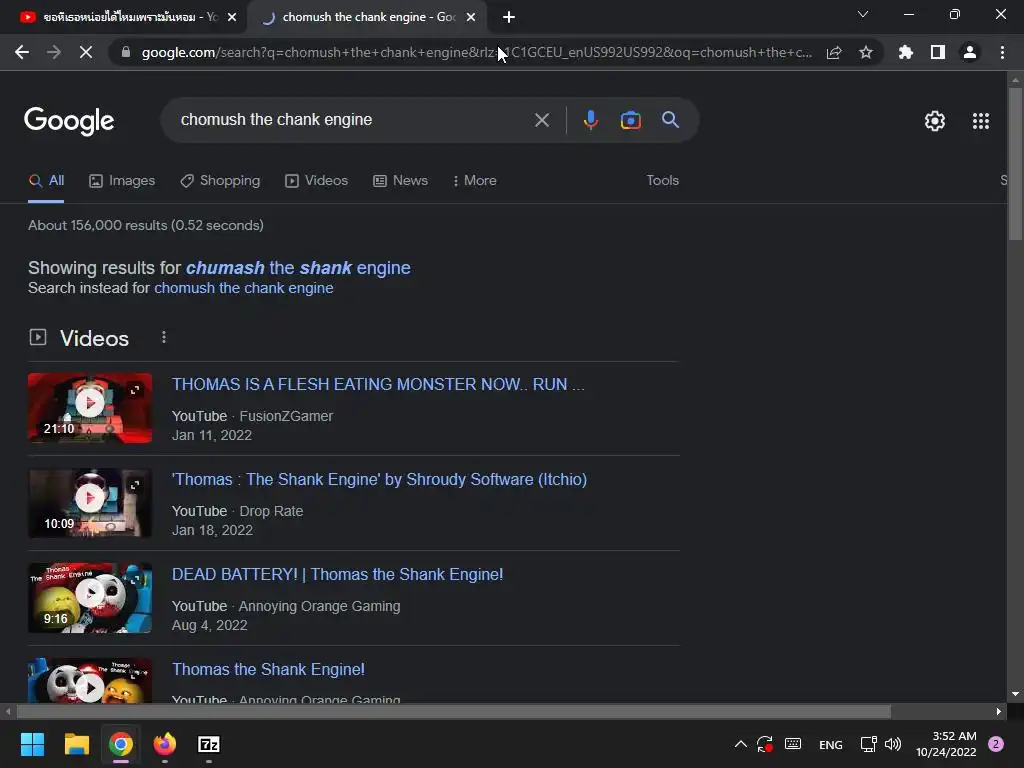Switch to the Shopping tab

pyautogui.click(x=220, y=181)
